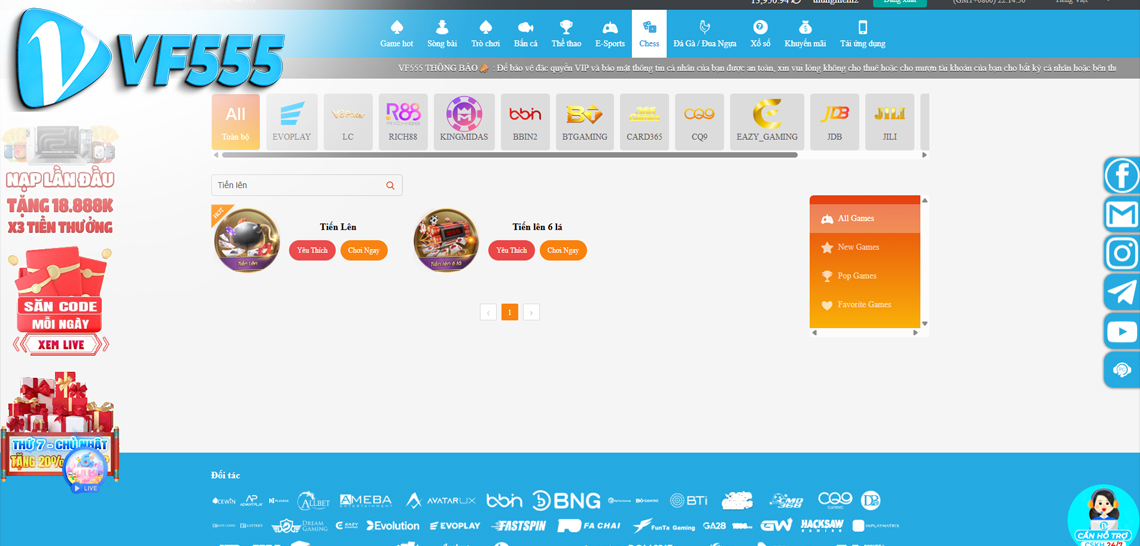Filter by BTGAMING provider
This screenshot has height=546, width=1140.
coord(585,122)
